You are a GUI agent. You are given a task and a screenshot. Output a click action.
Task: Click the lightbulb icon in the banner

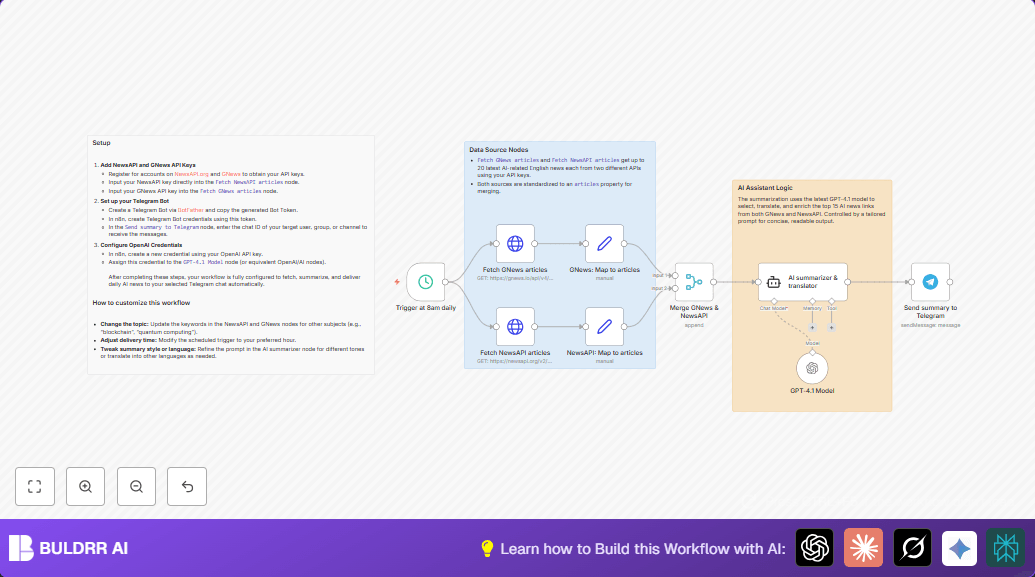(x=487, y=549)
